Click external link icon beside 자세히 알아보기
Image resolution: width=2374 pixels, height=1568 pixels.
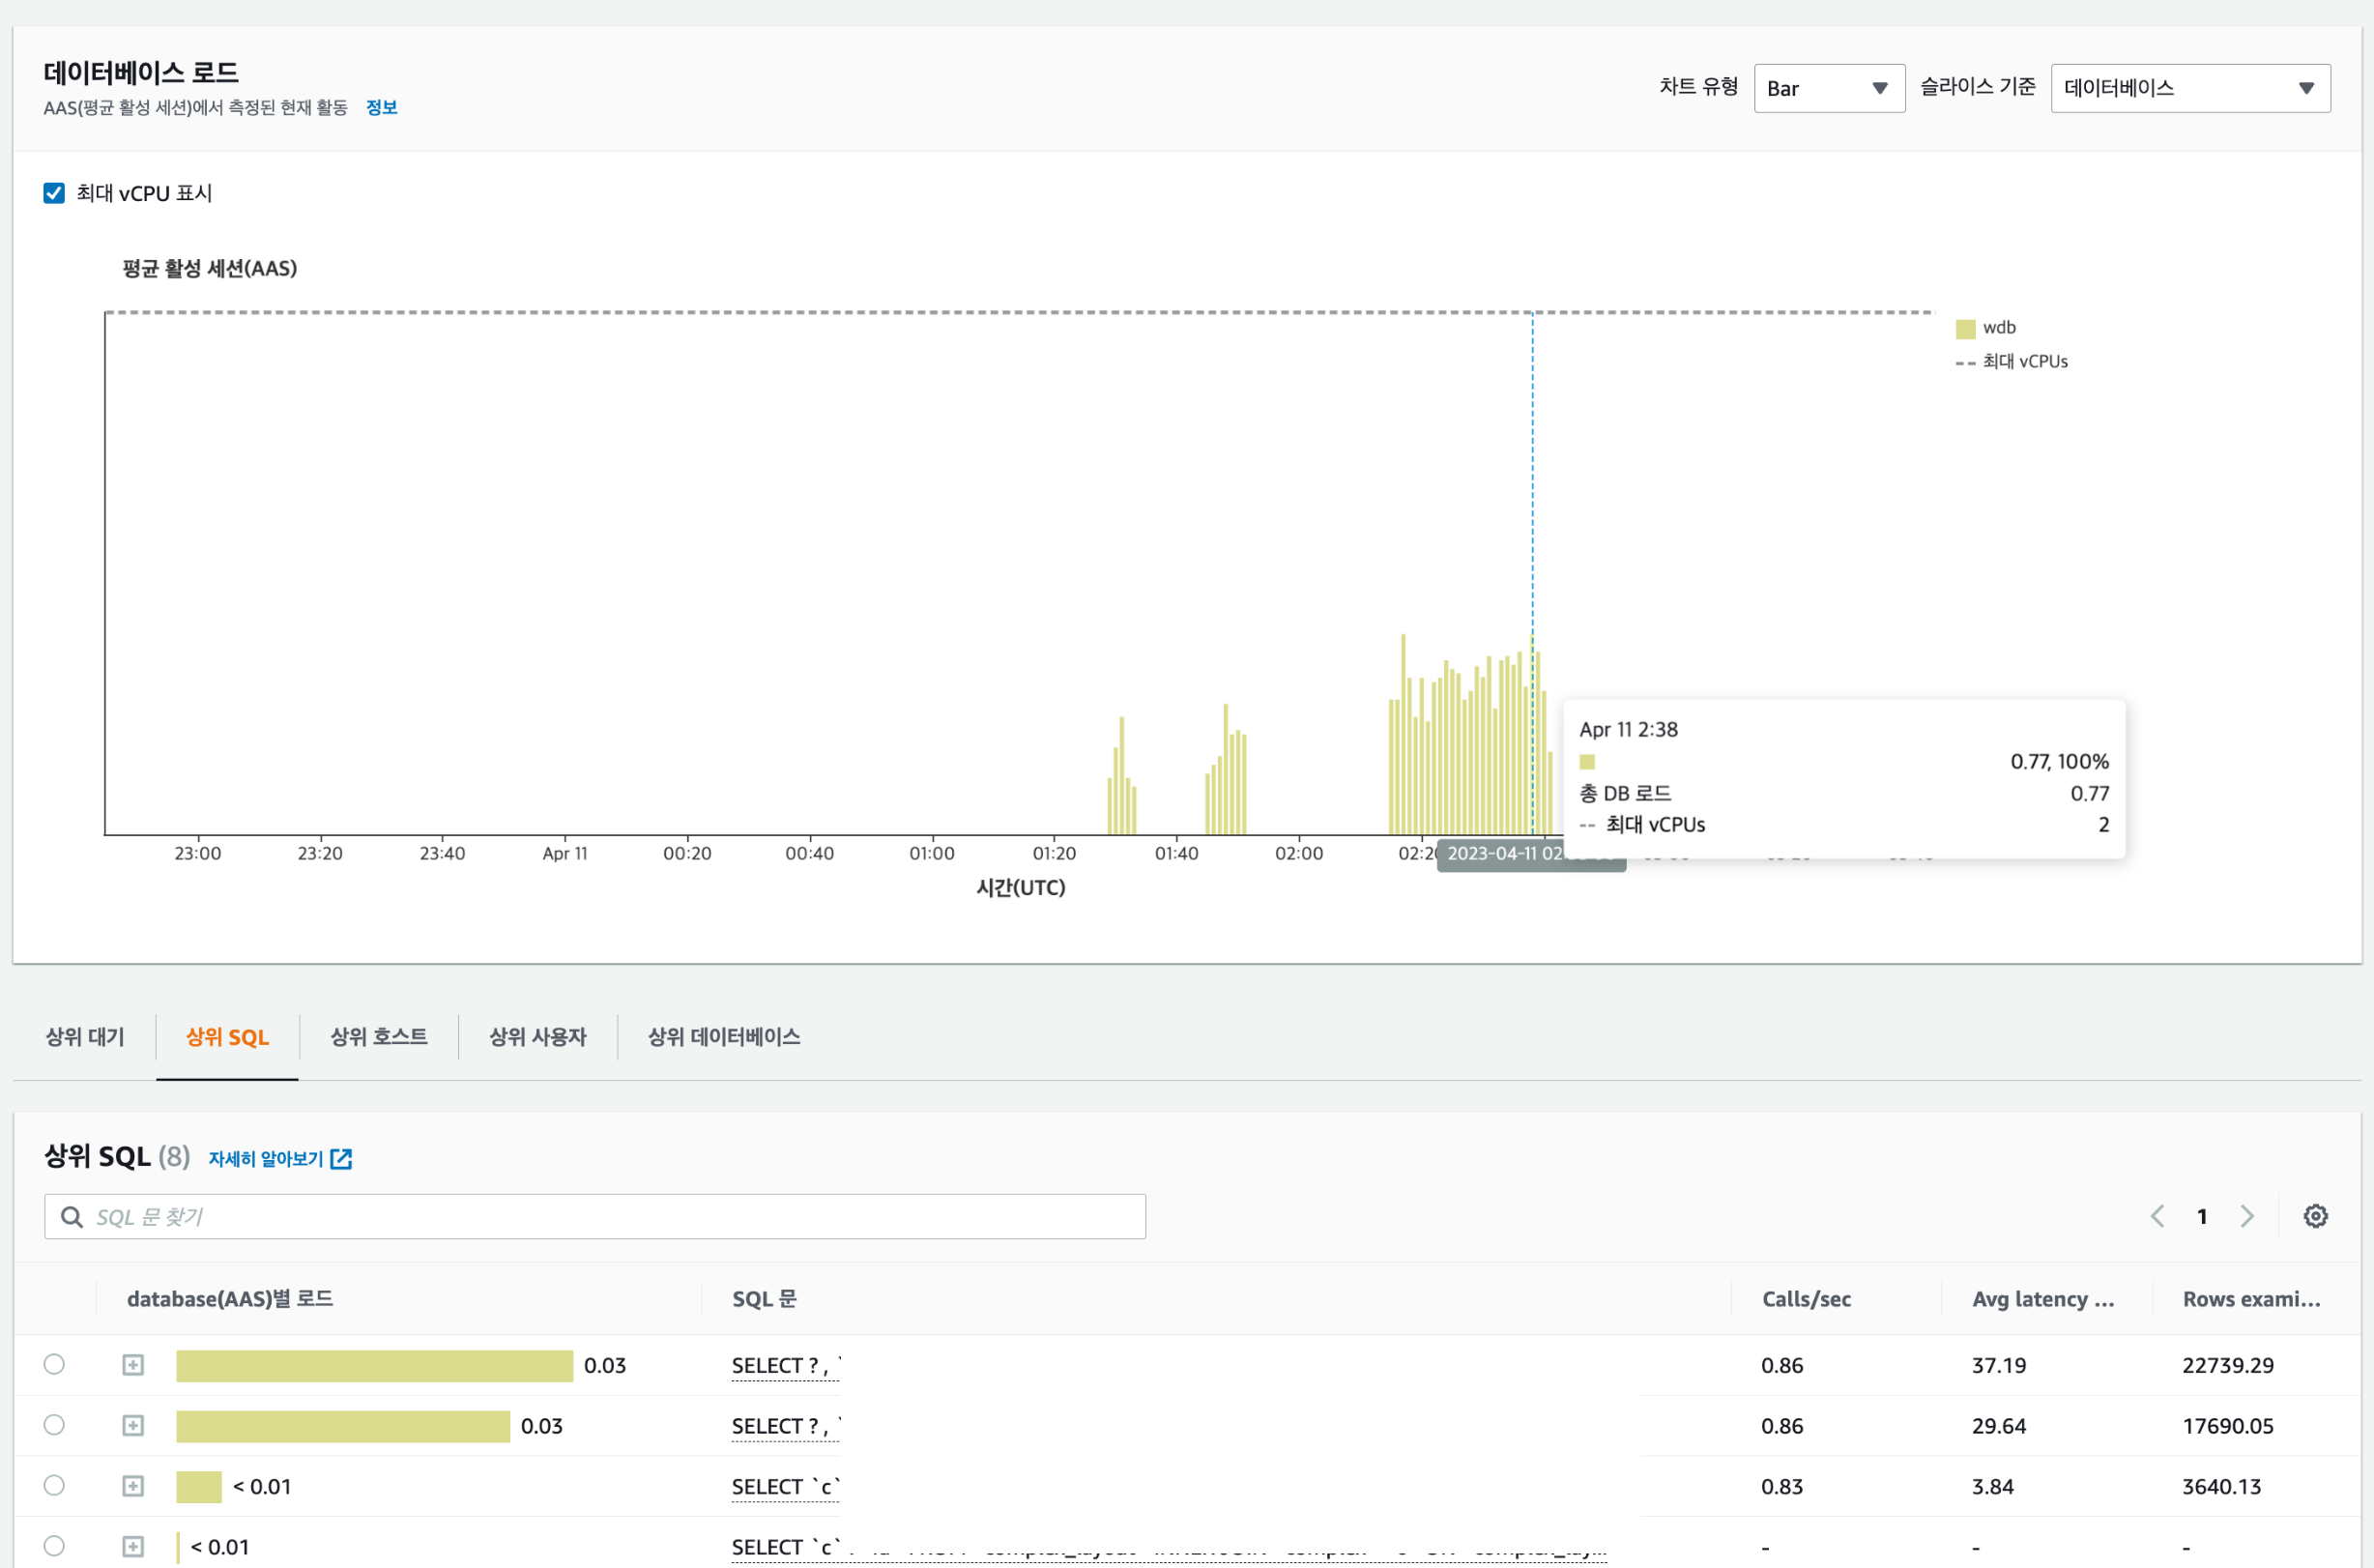(x=341, y=1158)
